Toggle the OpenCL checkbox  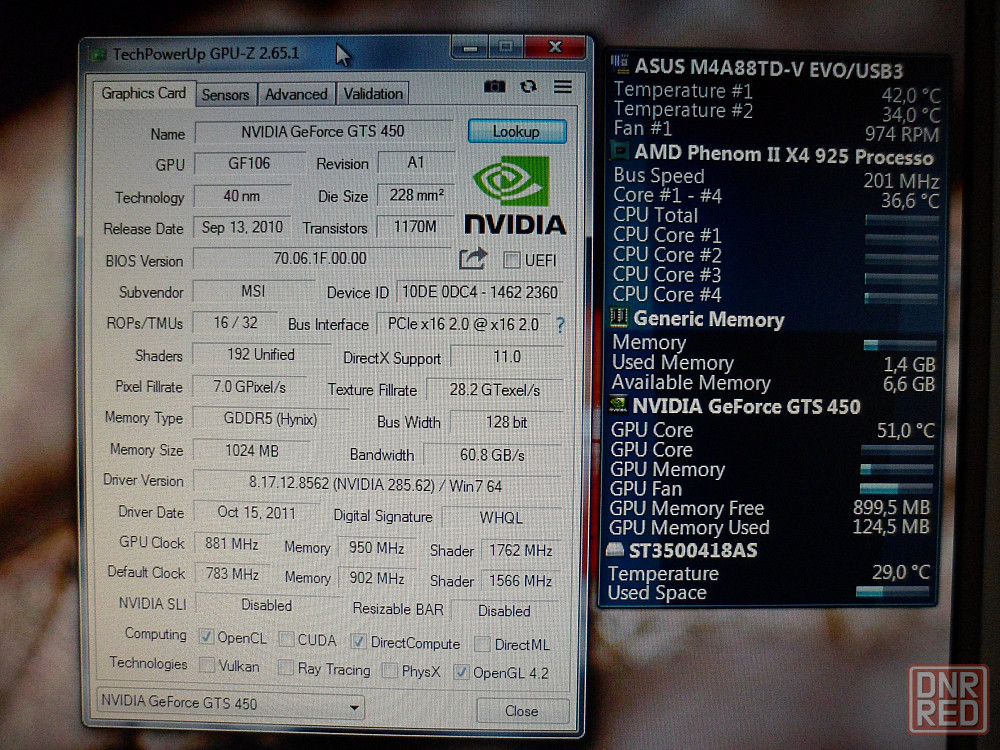click(206, 636)
